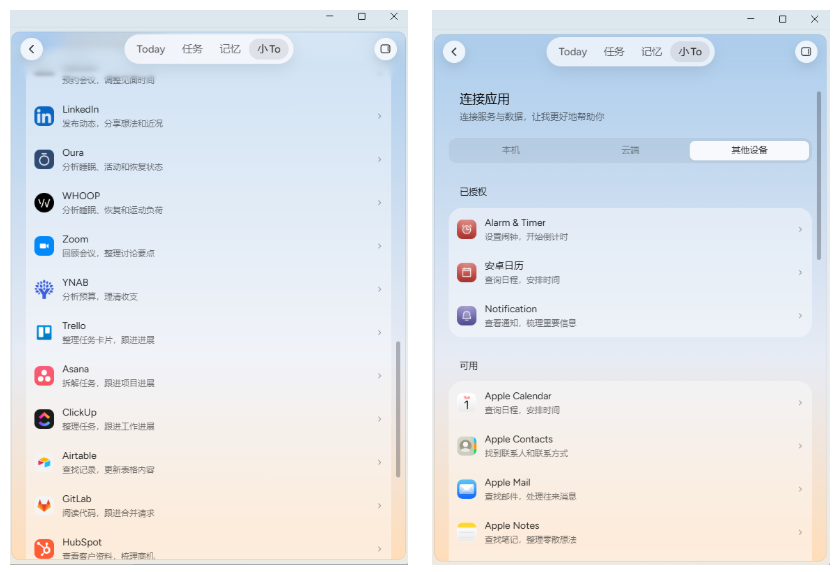
Task: Expand the GitLab row chevron
Action: click(379, 506)
